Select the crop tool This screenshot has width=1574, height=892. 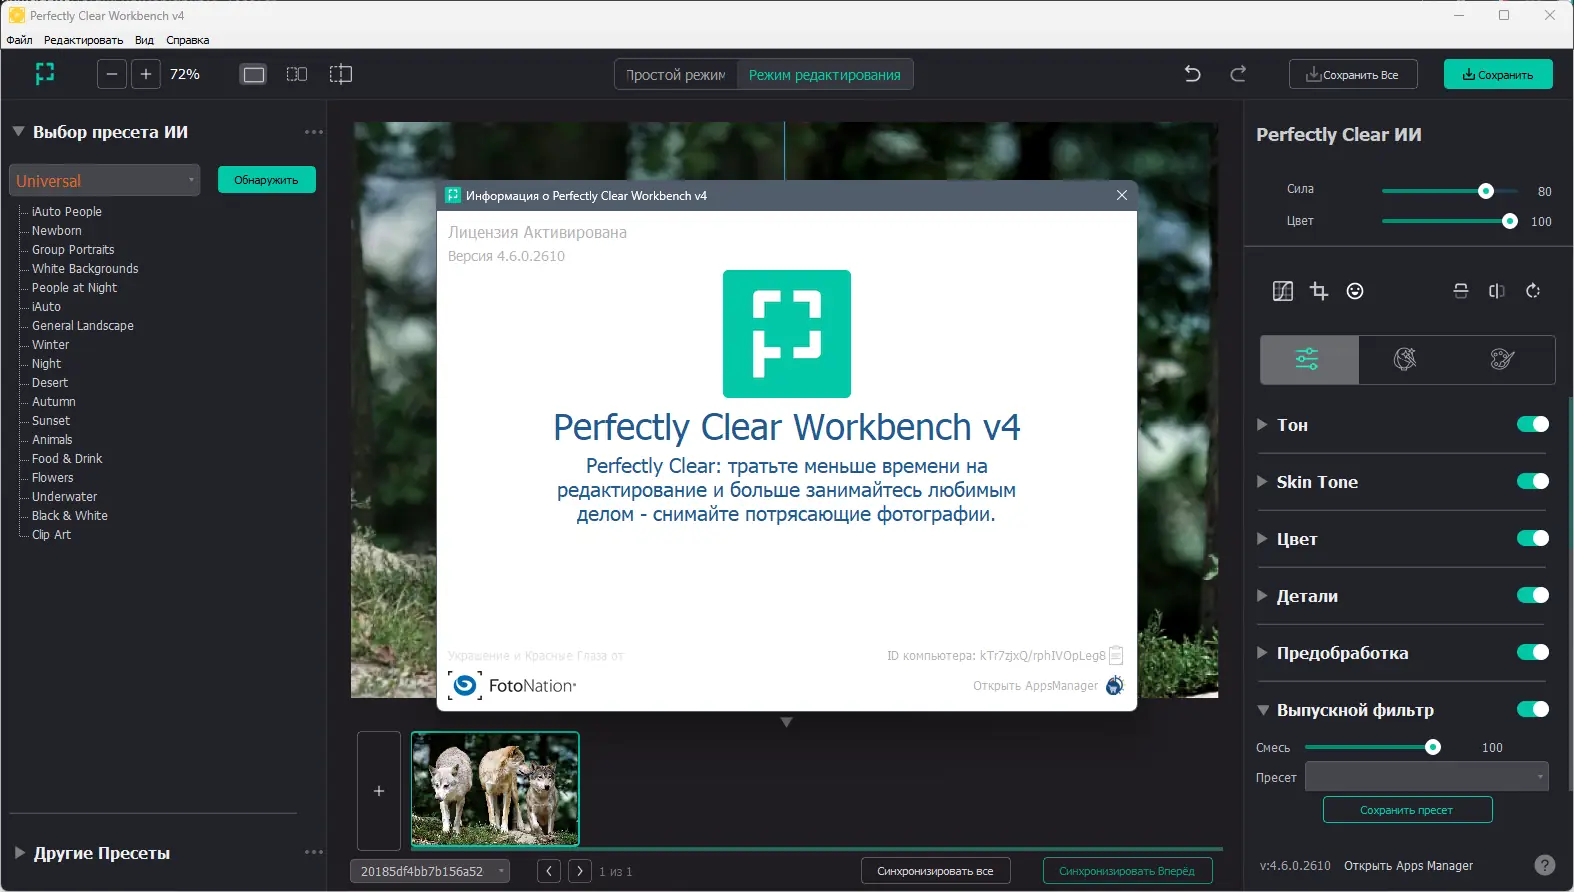pyautogui.click(x=1319, y=291)
